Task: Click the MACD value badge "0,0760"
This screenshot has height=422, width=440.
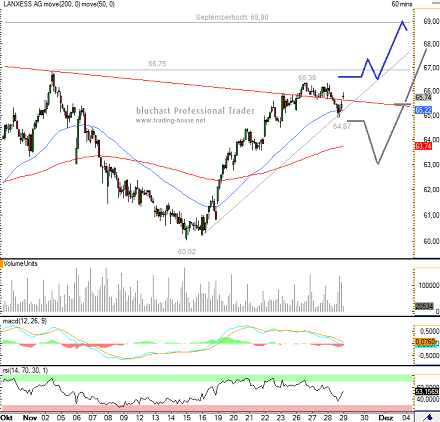Action: click(x=425, y=342)
